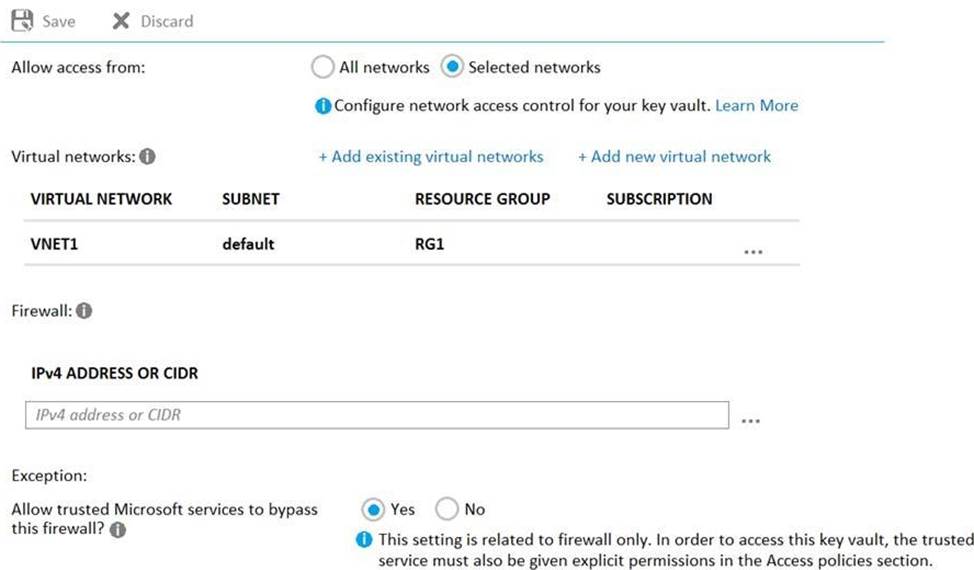This screenshot has width=974, height=570.
Task: Click Add existing virtual networks
Action: click(431, 156)
